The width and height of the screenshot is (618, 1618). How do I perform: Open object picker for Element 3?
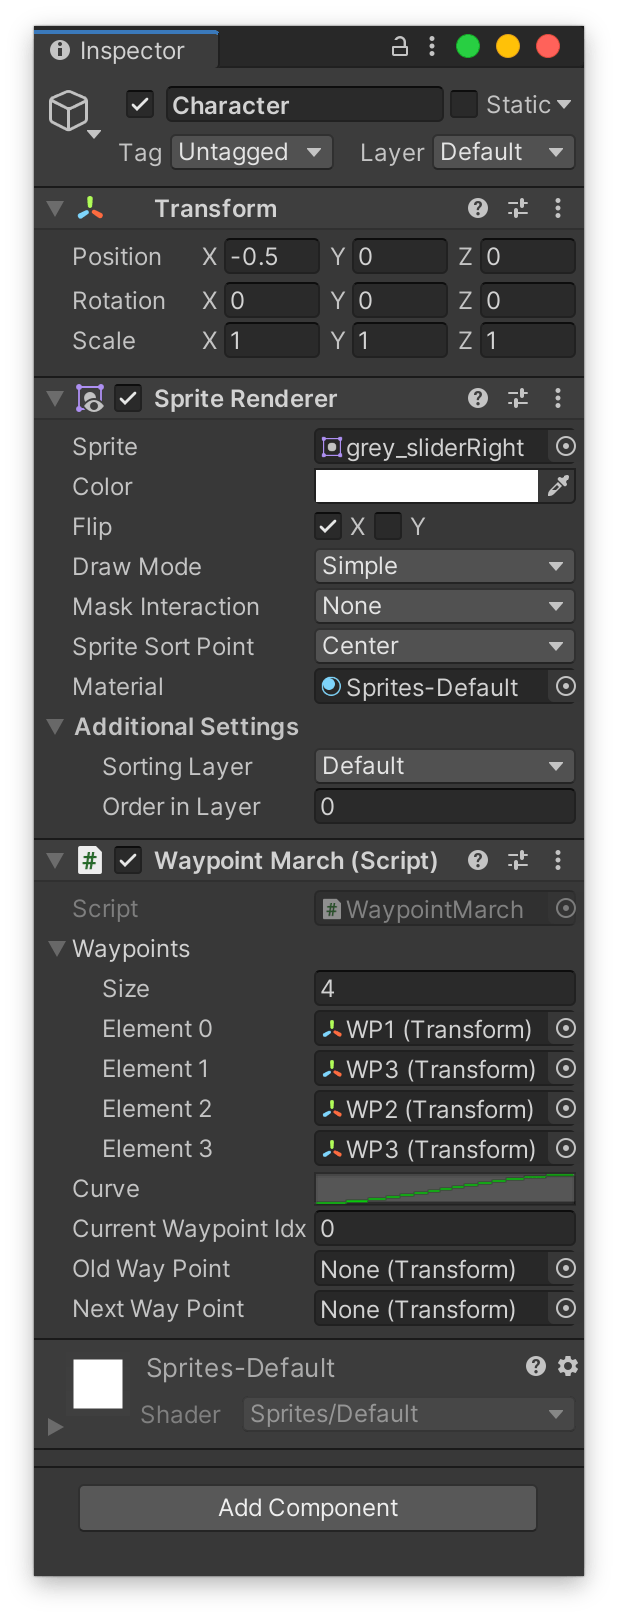pos(565,1148)
